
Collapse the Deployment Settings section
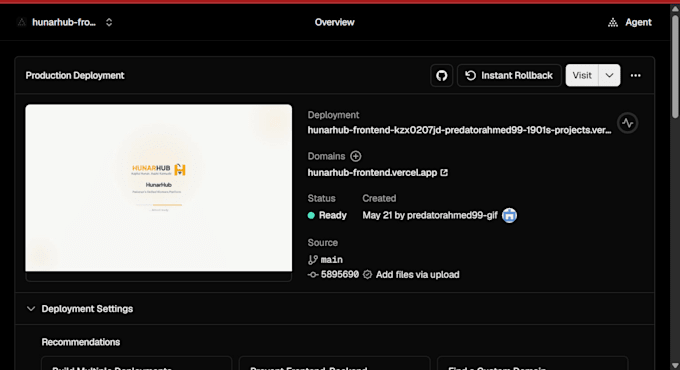31,309
